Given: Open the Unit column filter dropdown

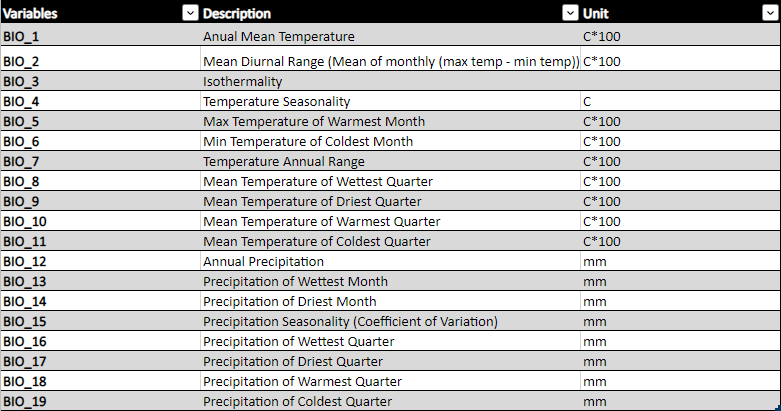Looking at the screenshot, I should [x=770, y=13].
